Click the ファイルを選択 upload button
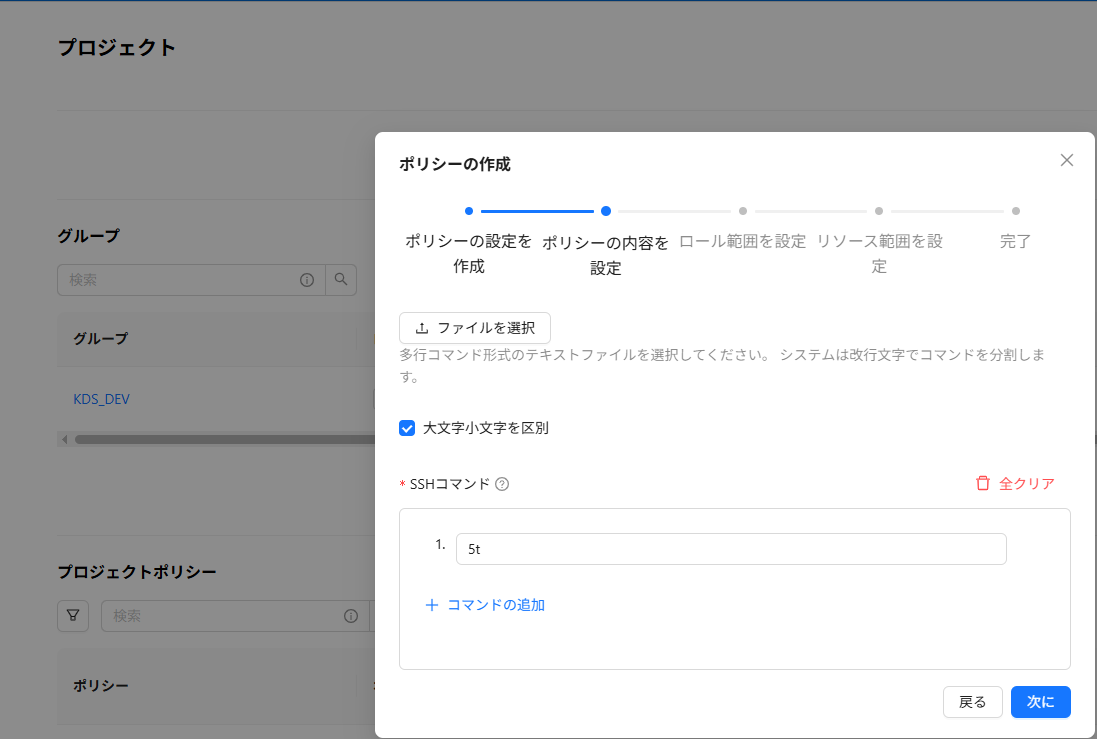This screenshot has height=739, width=1097. click(475, 328)
